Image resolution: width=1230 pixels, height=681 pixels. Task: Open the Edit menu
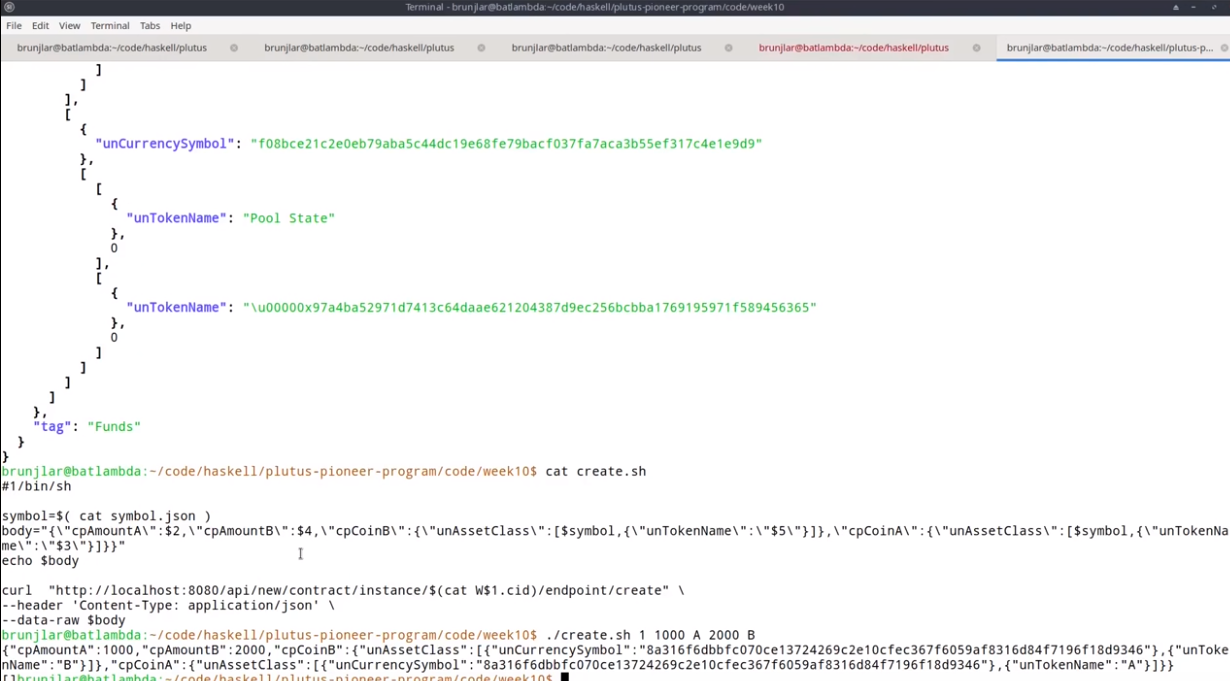click(x=40, y=26)
